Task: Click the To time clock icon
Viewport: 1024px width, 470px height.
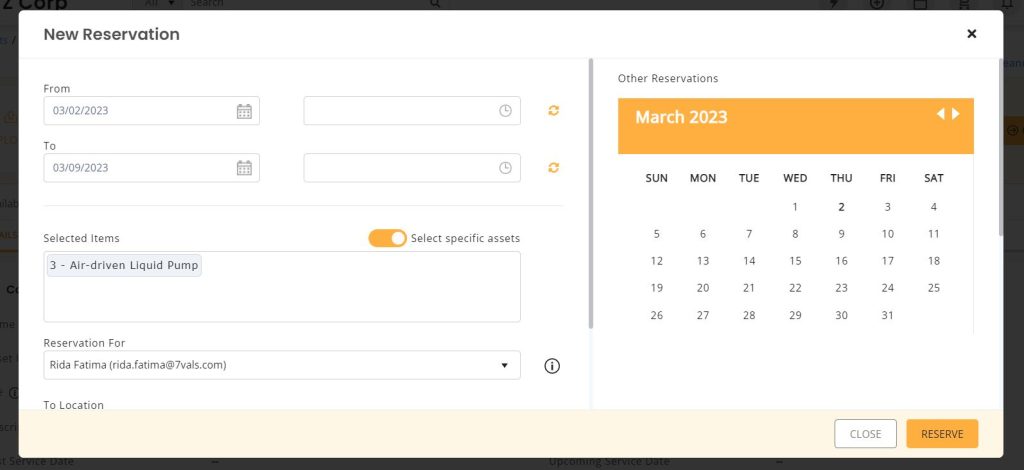Action: pos(505,168)
